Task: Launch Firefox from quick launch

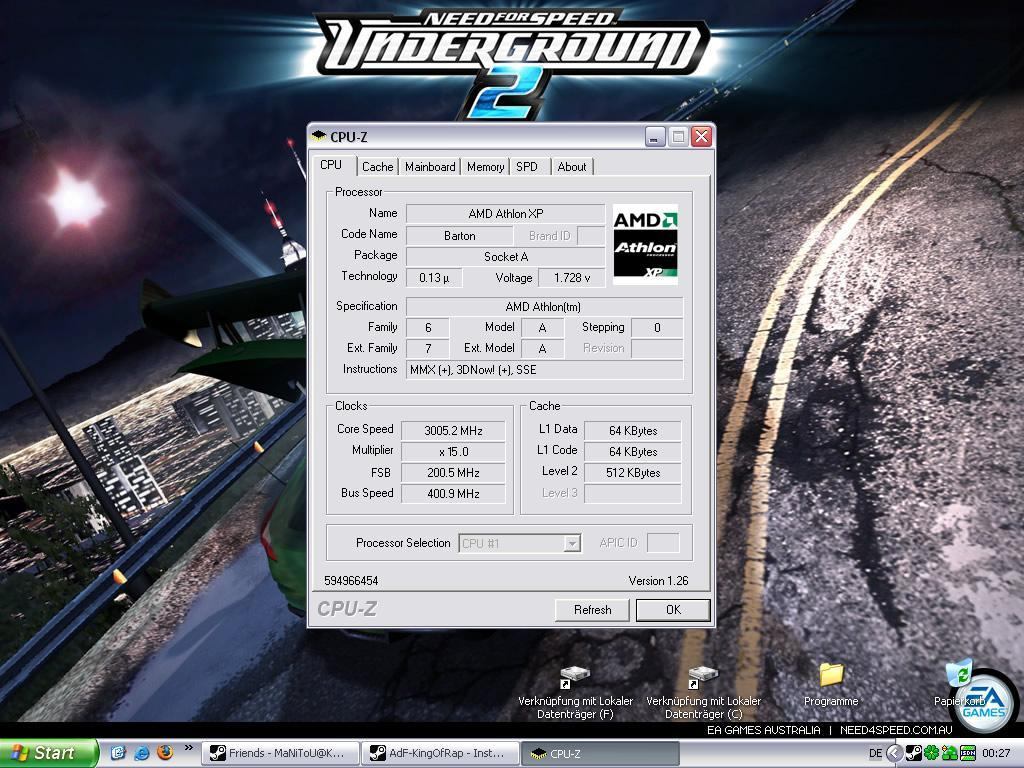Action: click(165, 753)
